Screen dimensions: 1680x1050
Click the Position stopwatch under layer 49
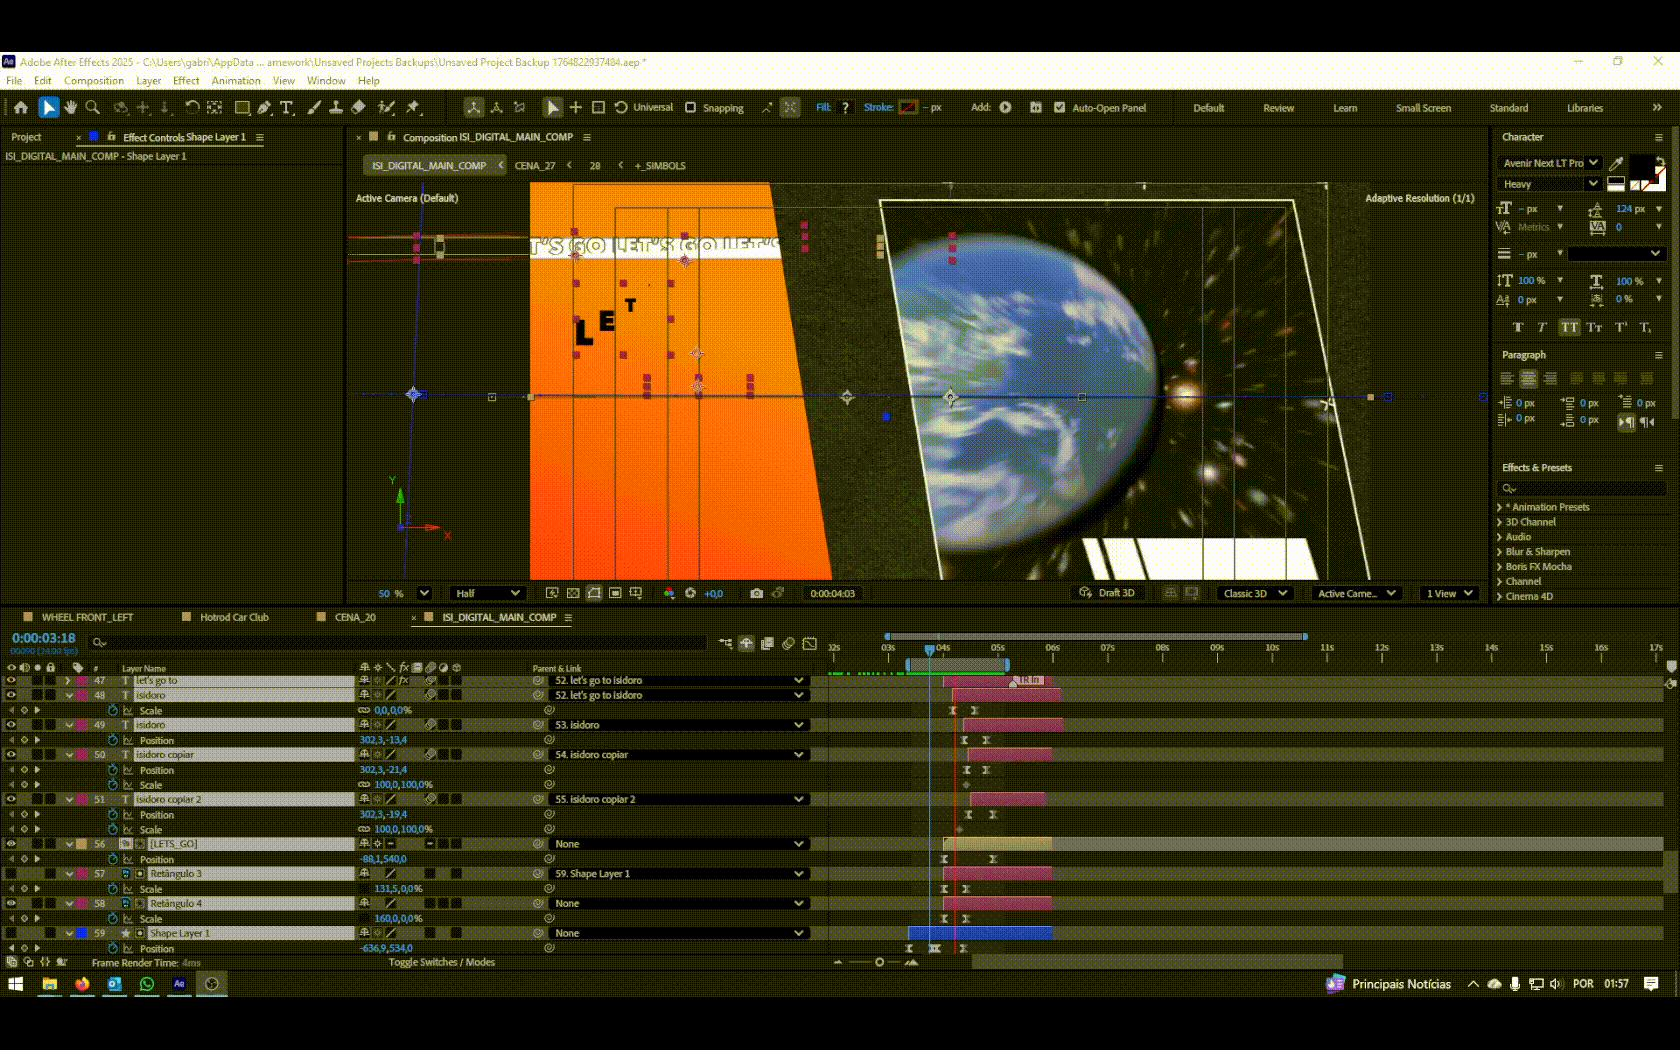tap(113, 740)
